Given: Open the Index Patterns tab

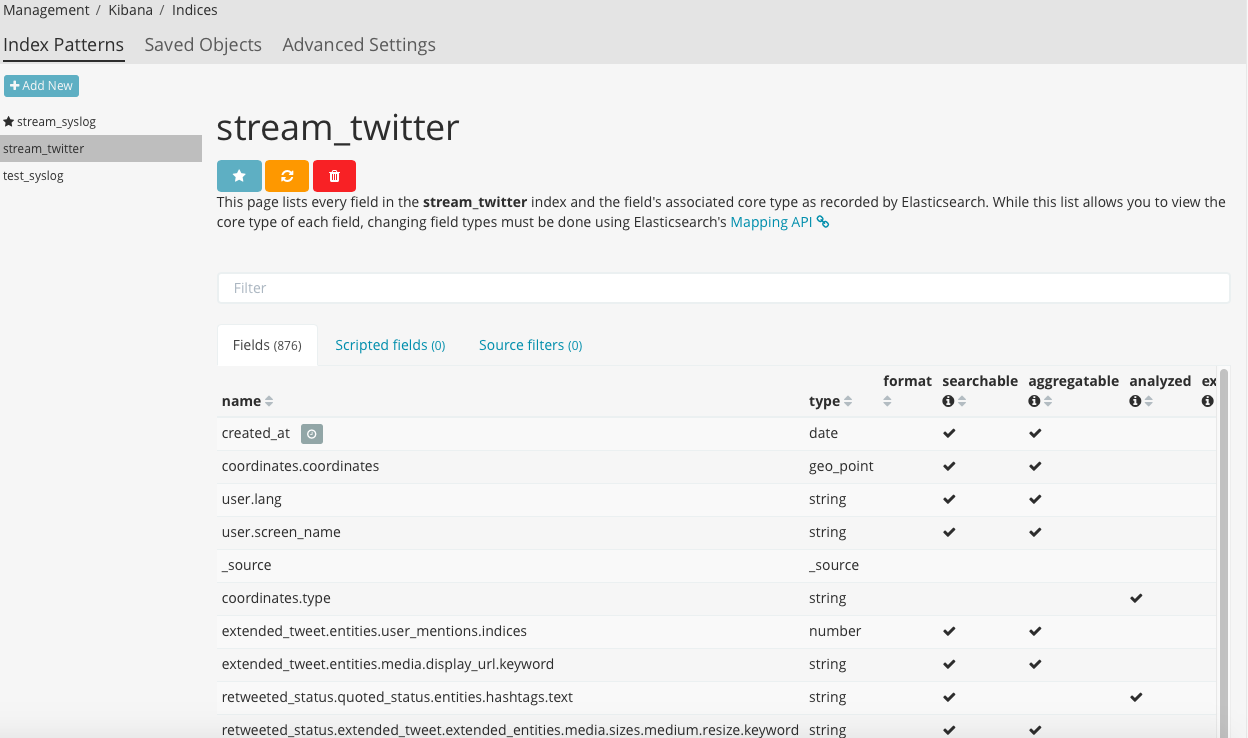Looking at the screenshot, I should [x=64, y=45].
